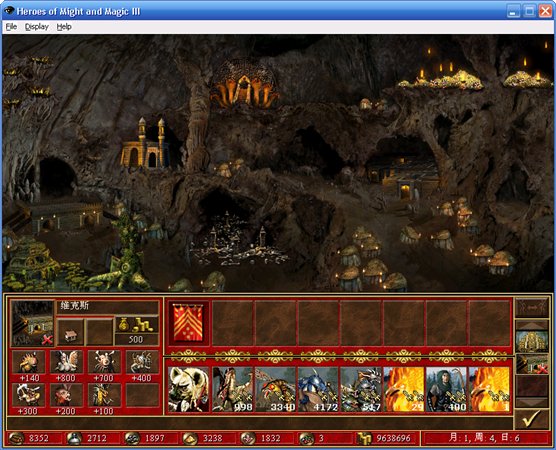556x450 pixels.
Task: Click the ore resource icon showing 1897
Action: click(132, 438)
